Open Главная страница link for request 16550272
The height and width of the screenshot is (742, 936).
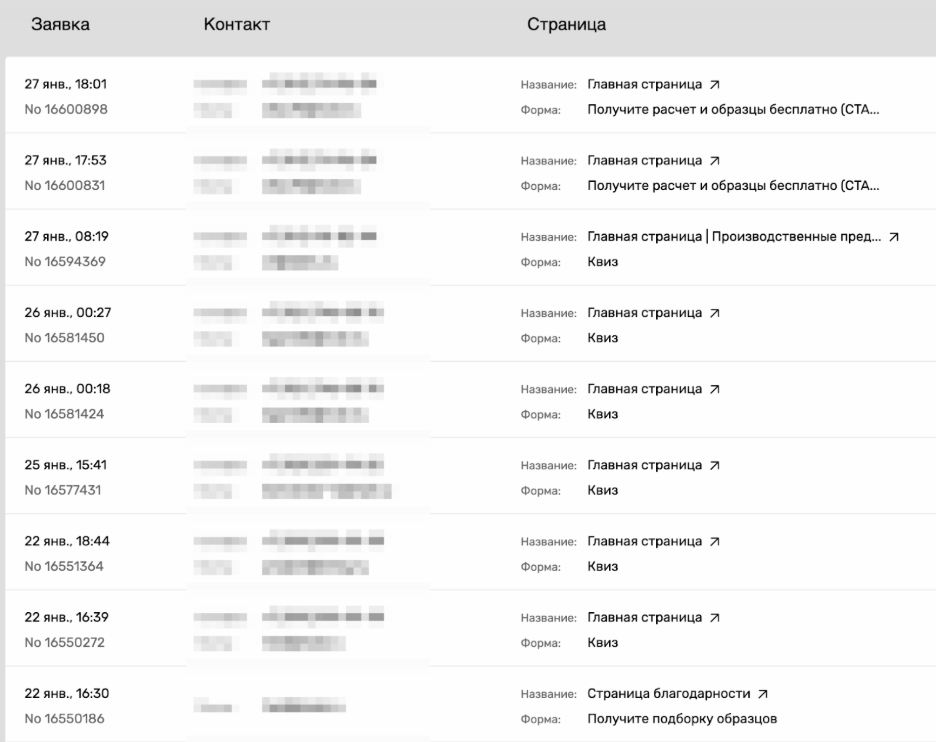tap(644, 618)
